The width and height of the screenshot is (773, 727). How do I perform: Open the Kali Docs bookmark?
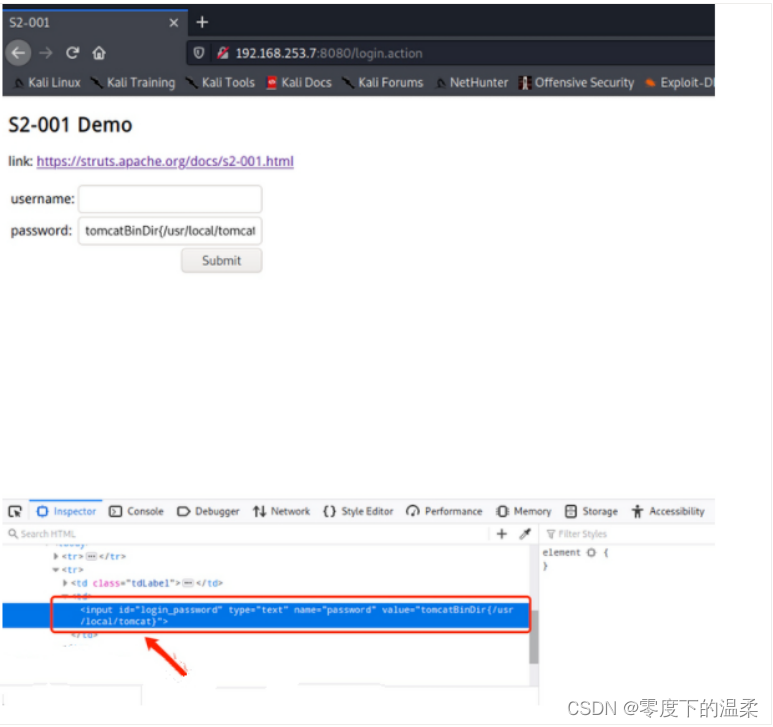coord(299,82)
